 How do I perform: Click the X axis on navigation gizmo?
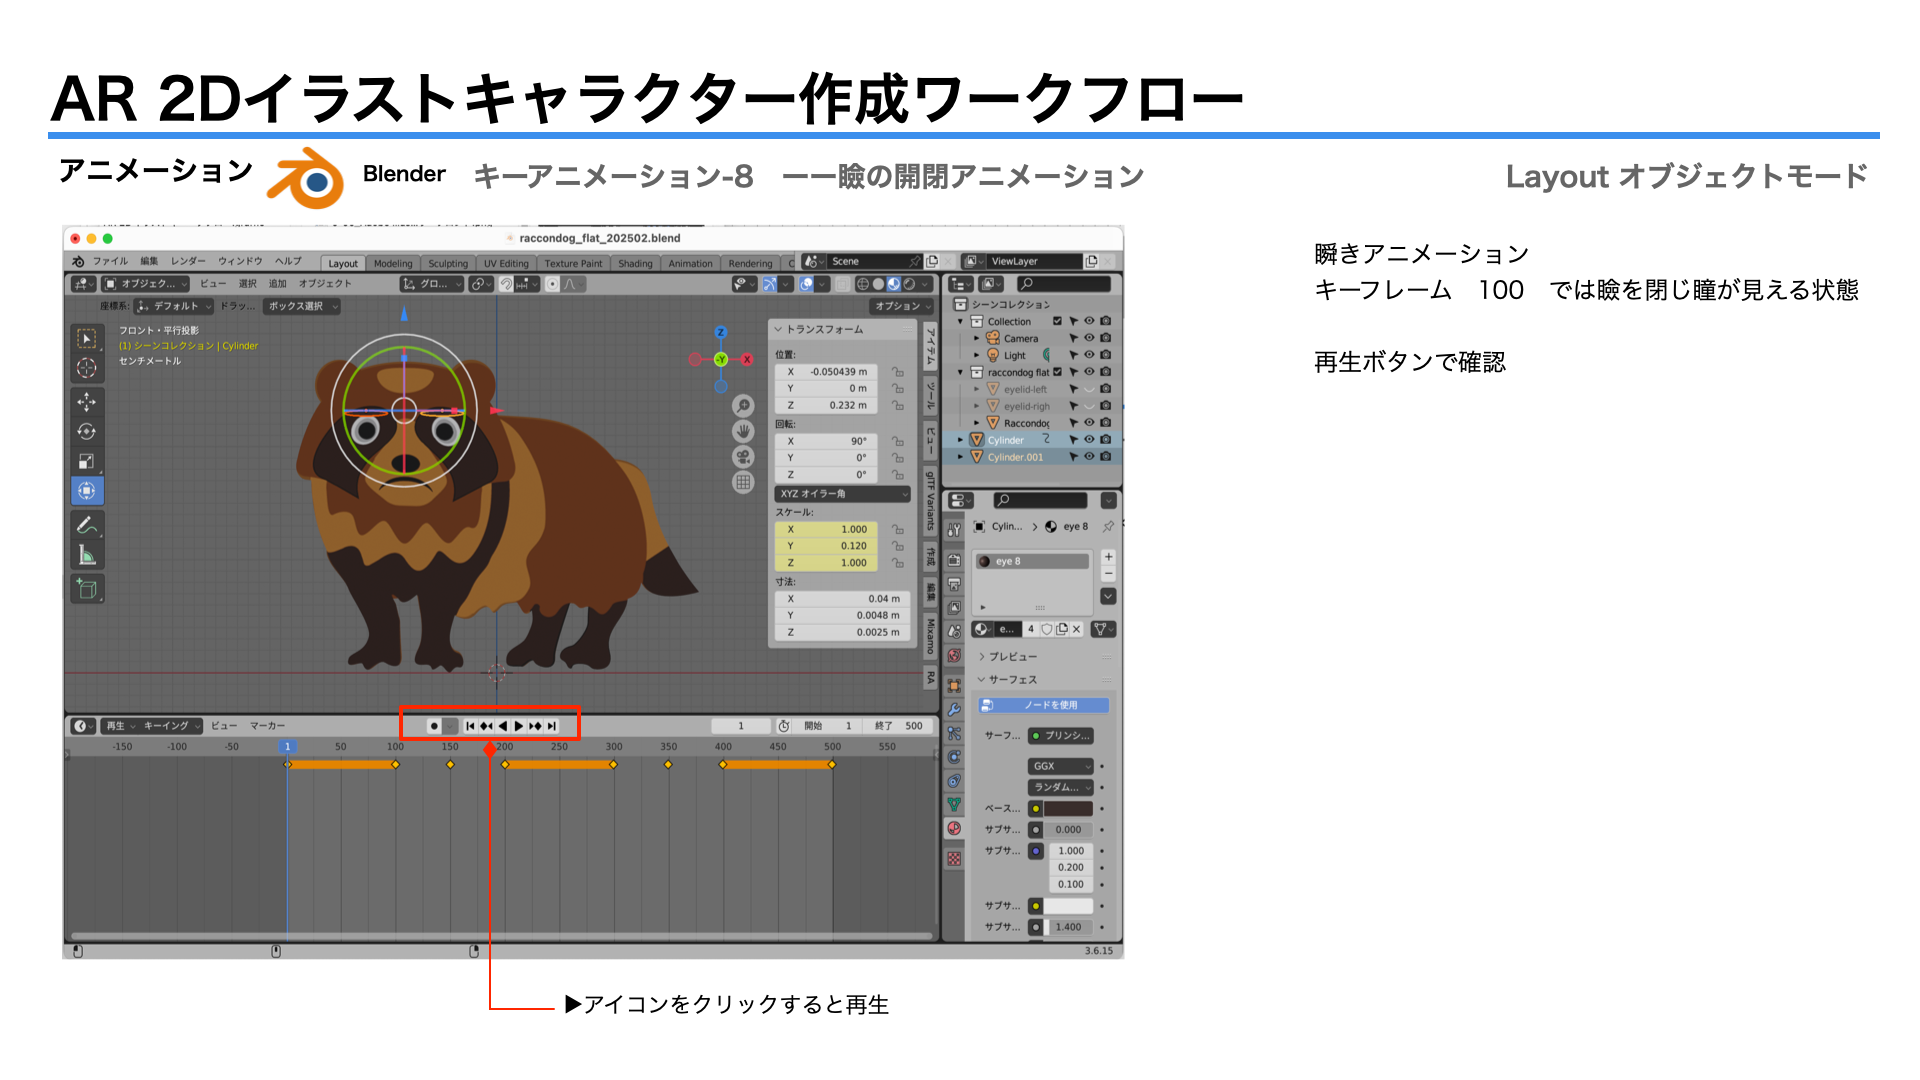(x=747, y=359)
